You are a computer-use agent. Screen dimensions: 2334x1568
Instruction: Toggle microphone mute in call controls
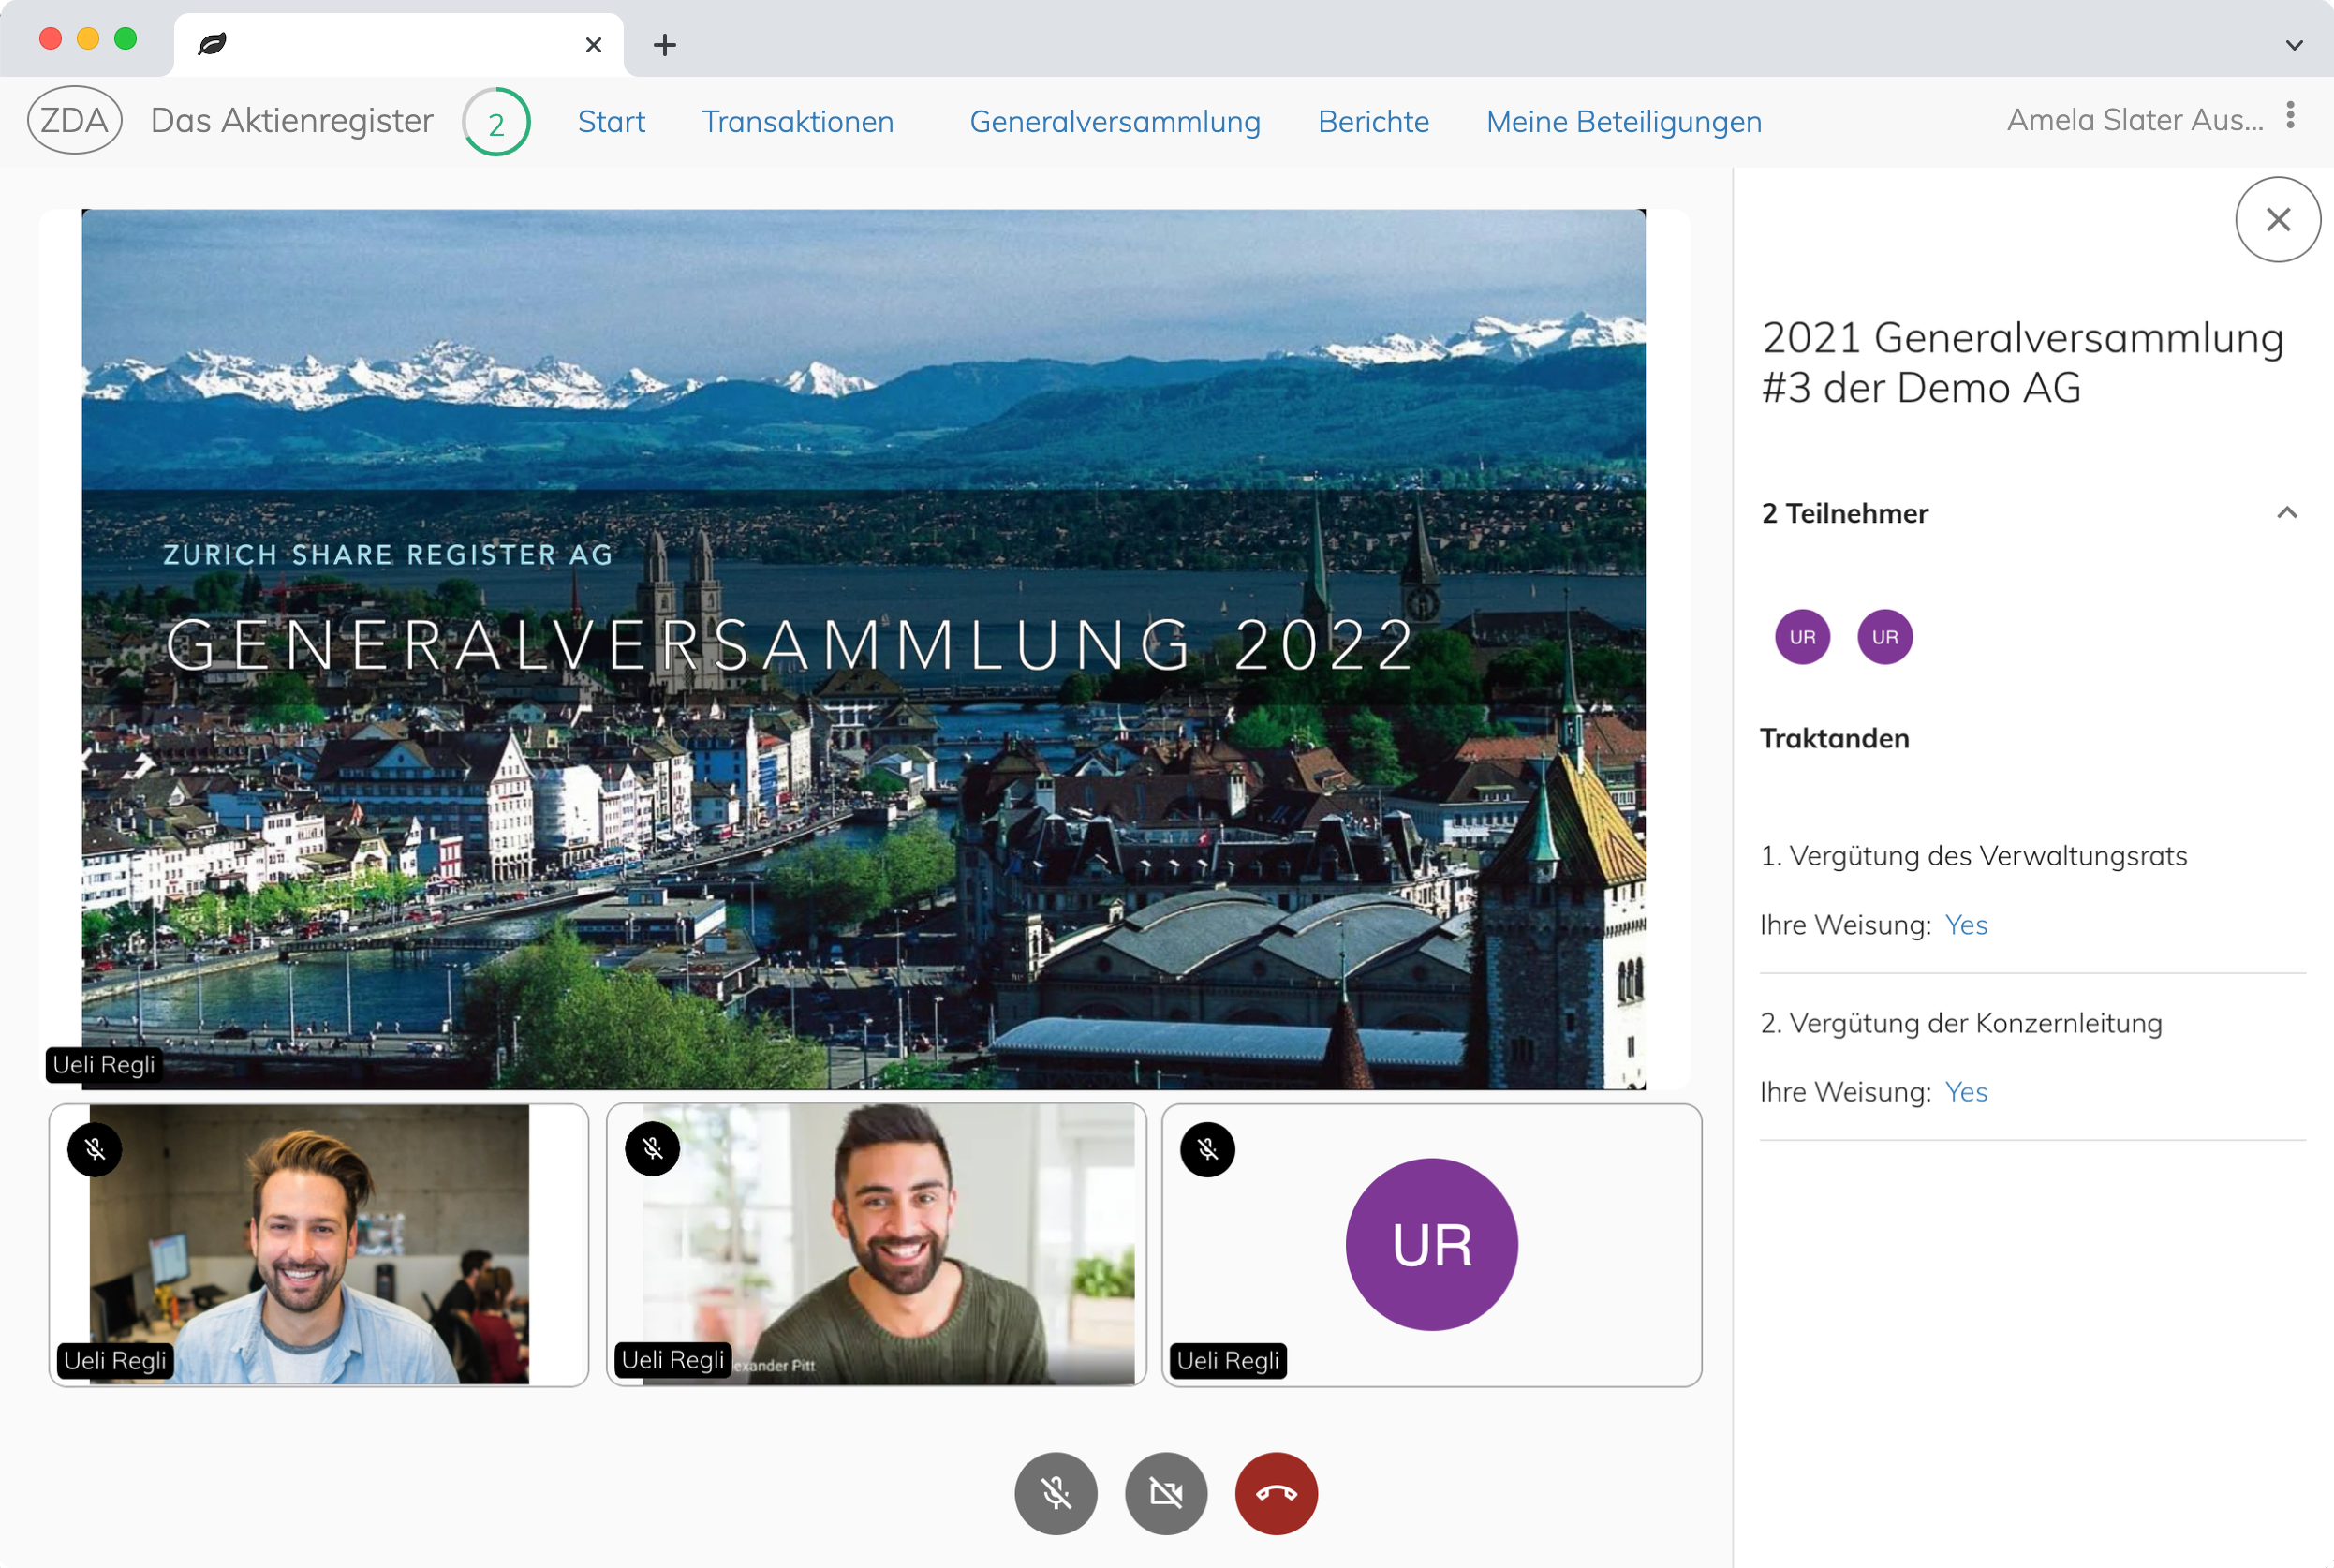coord(1055,1493)
